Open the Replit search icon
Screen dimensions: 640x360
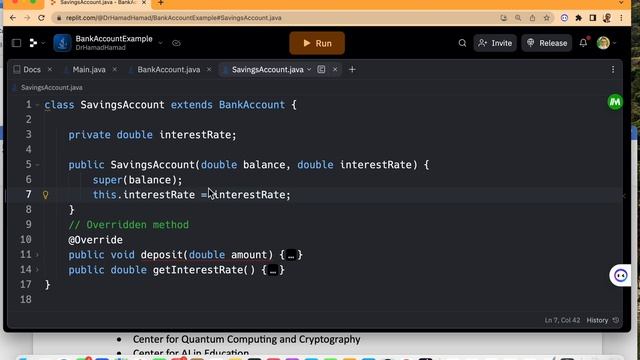tap(462, 43)
